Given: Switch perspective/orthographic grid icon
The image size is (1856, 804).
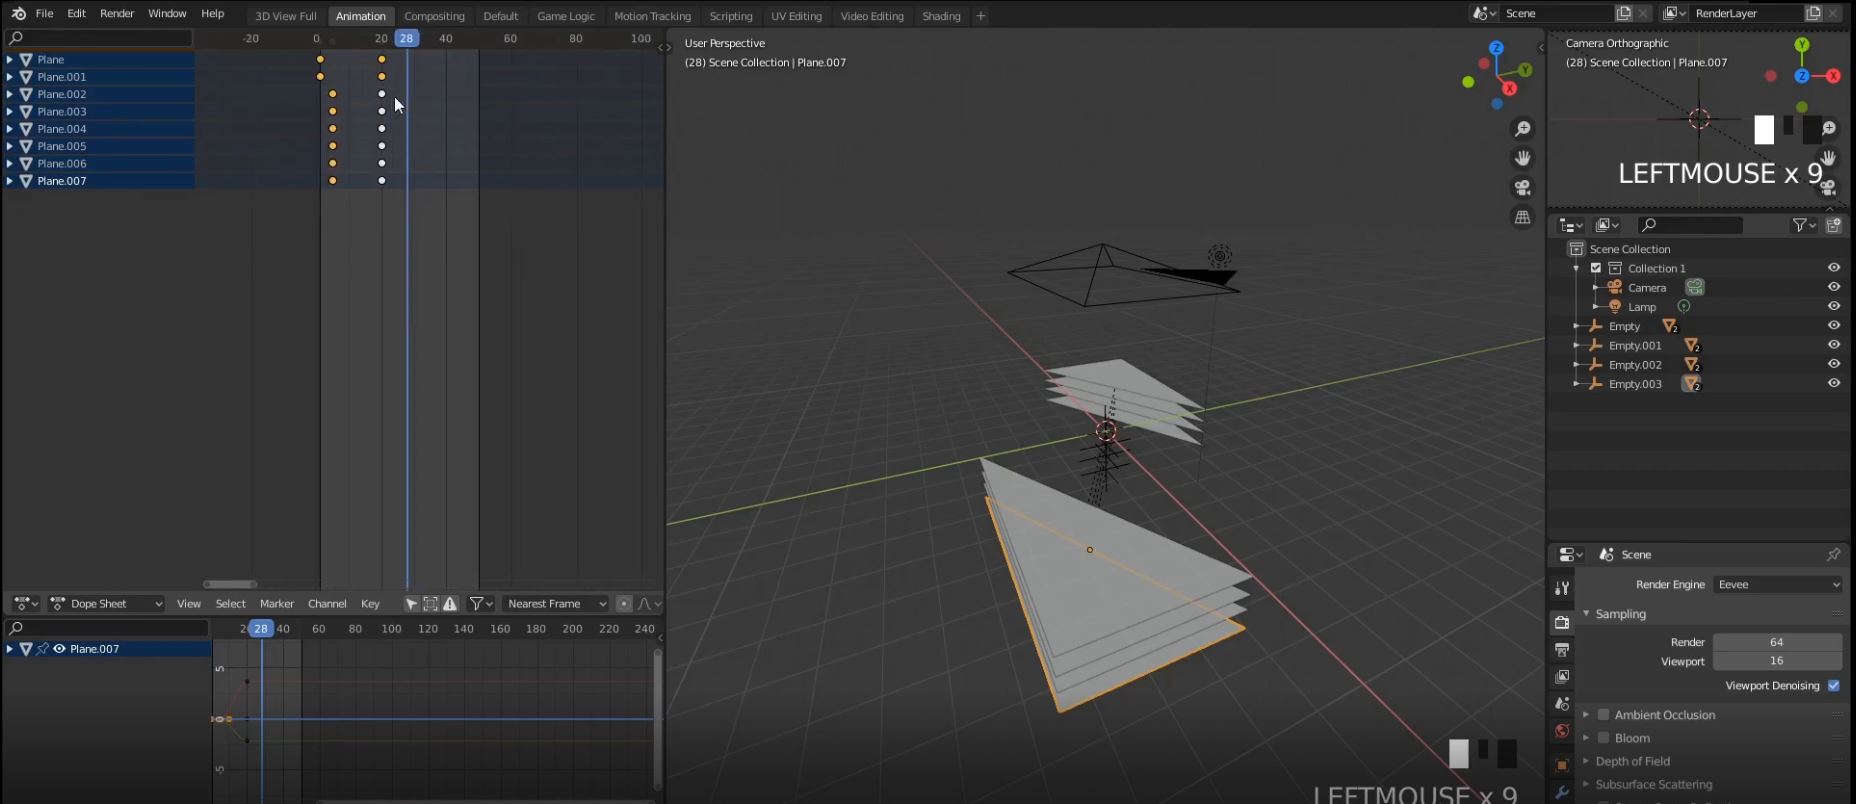Looking at the screenshot, I should click(x=1522, y=217).
